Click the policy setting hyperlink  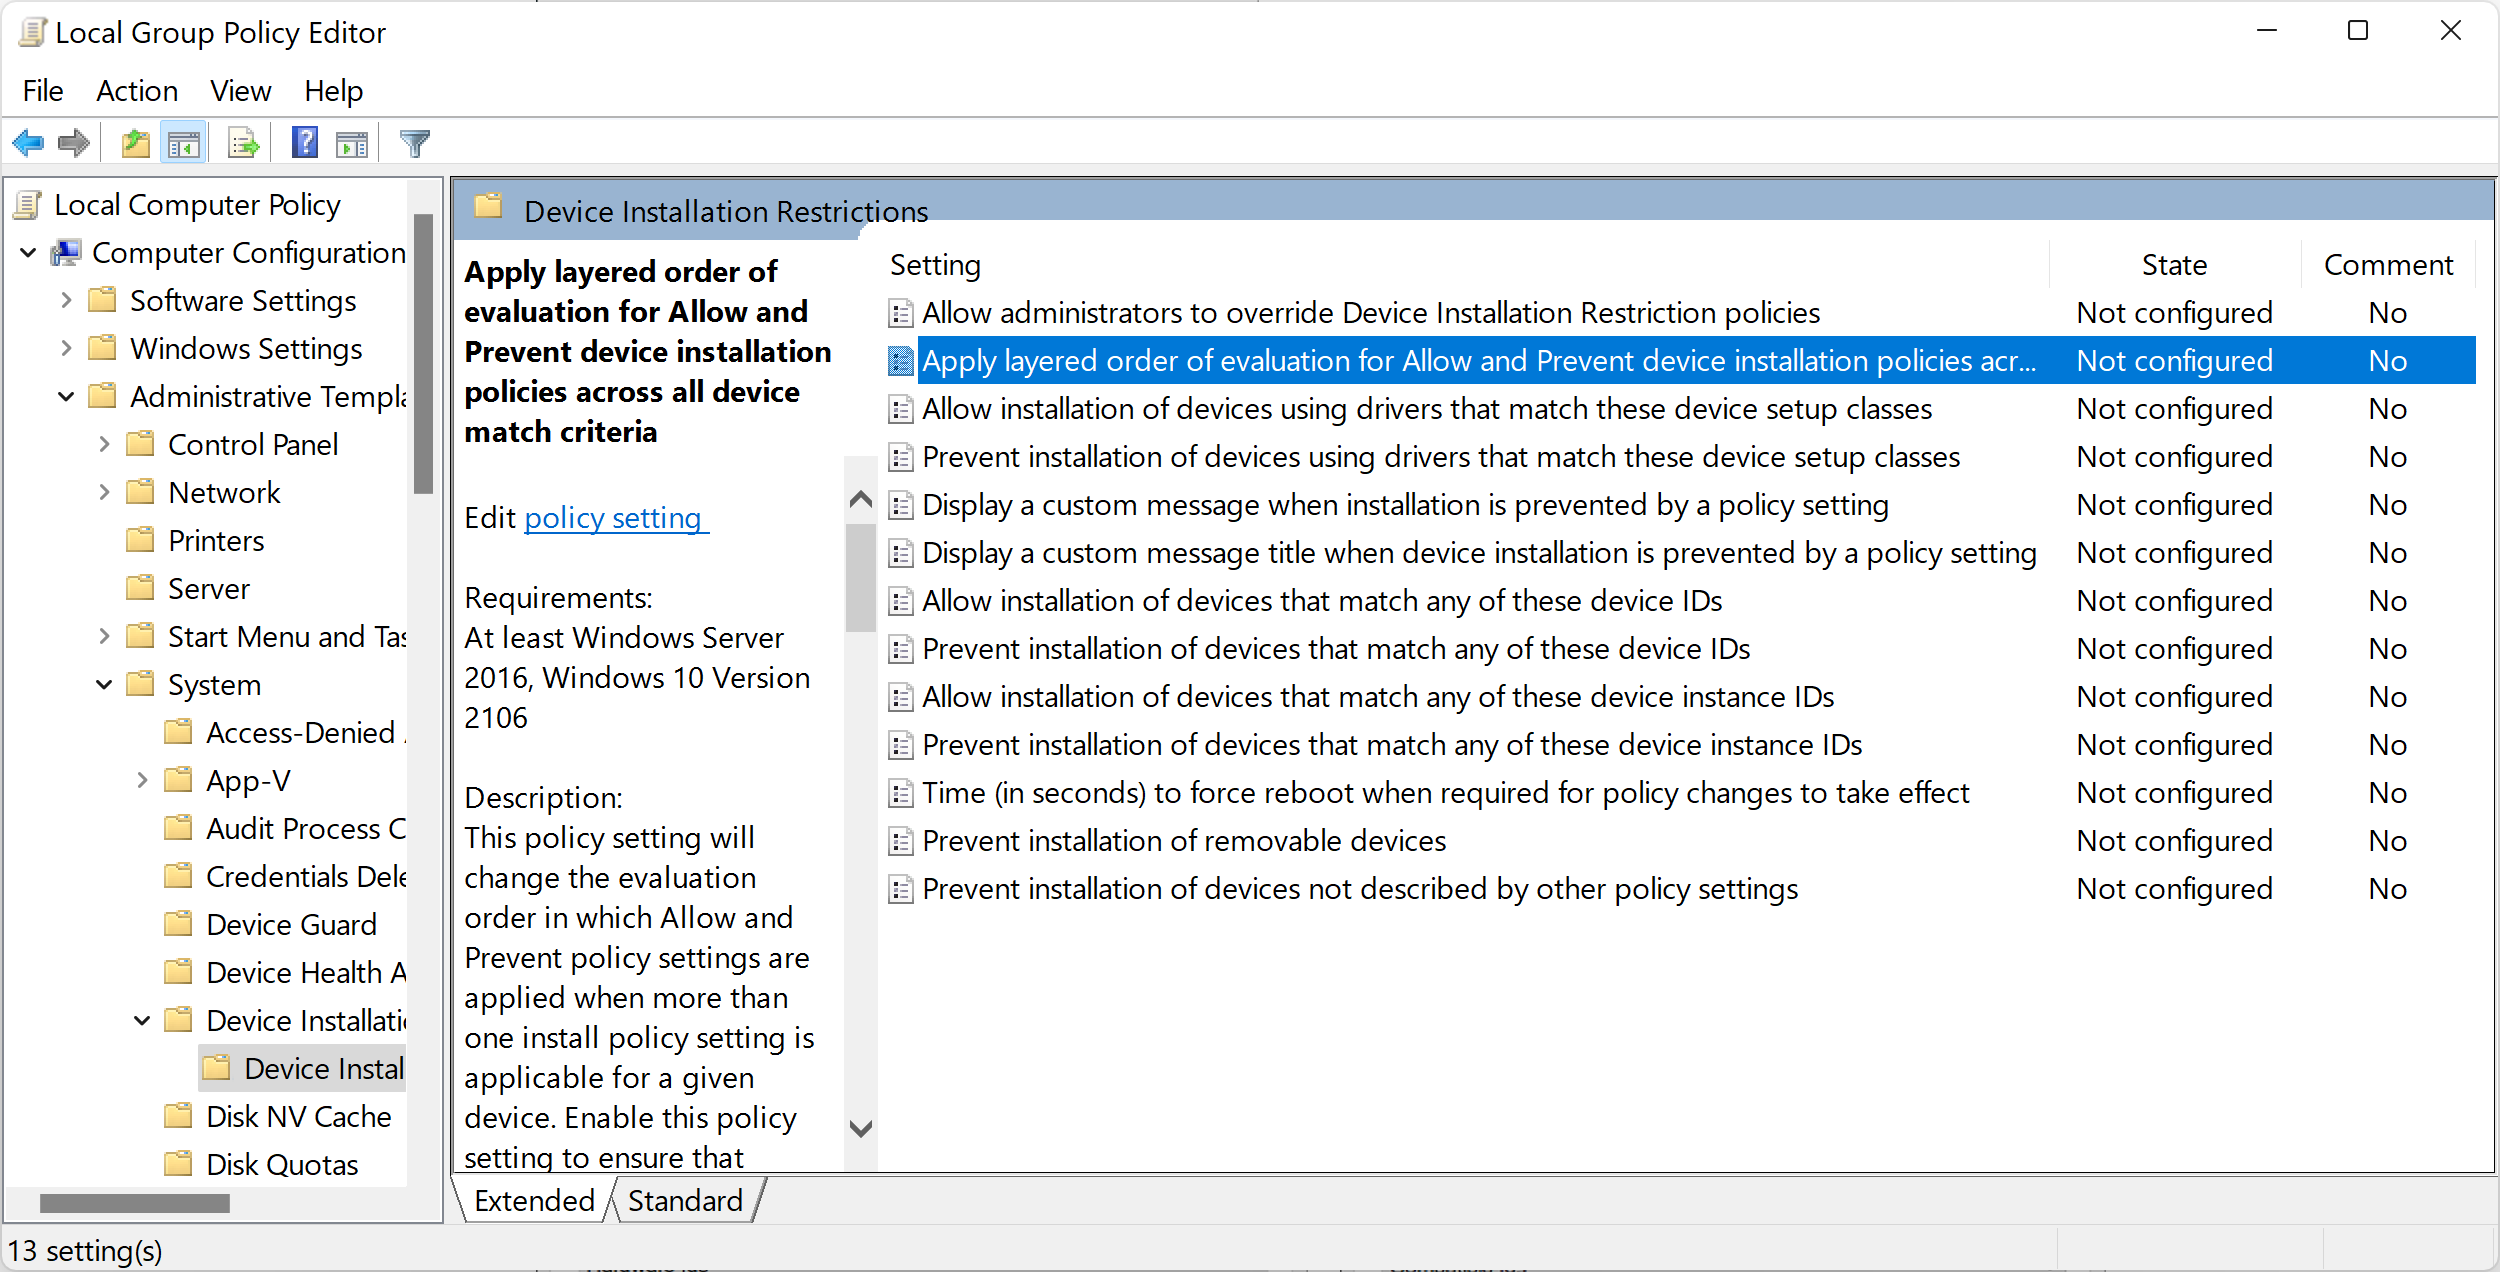point(615,517)
